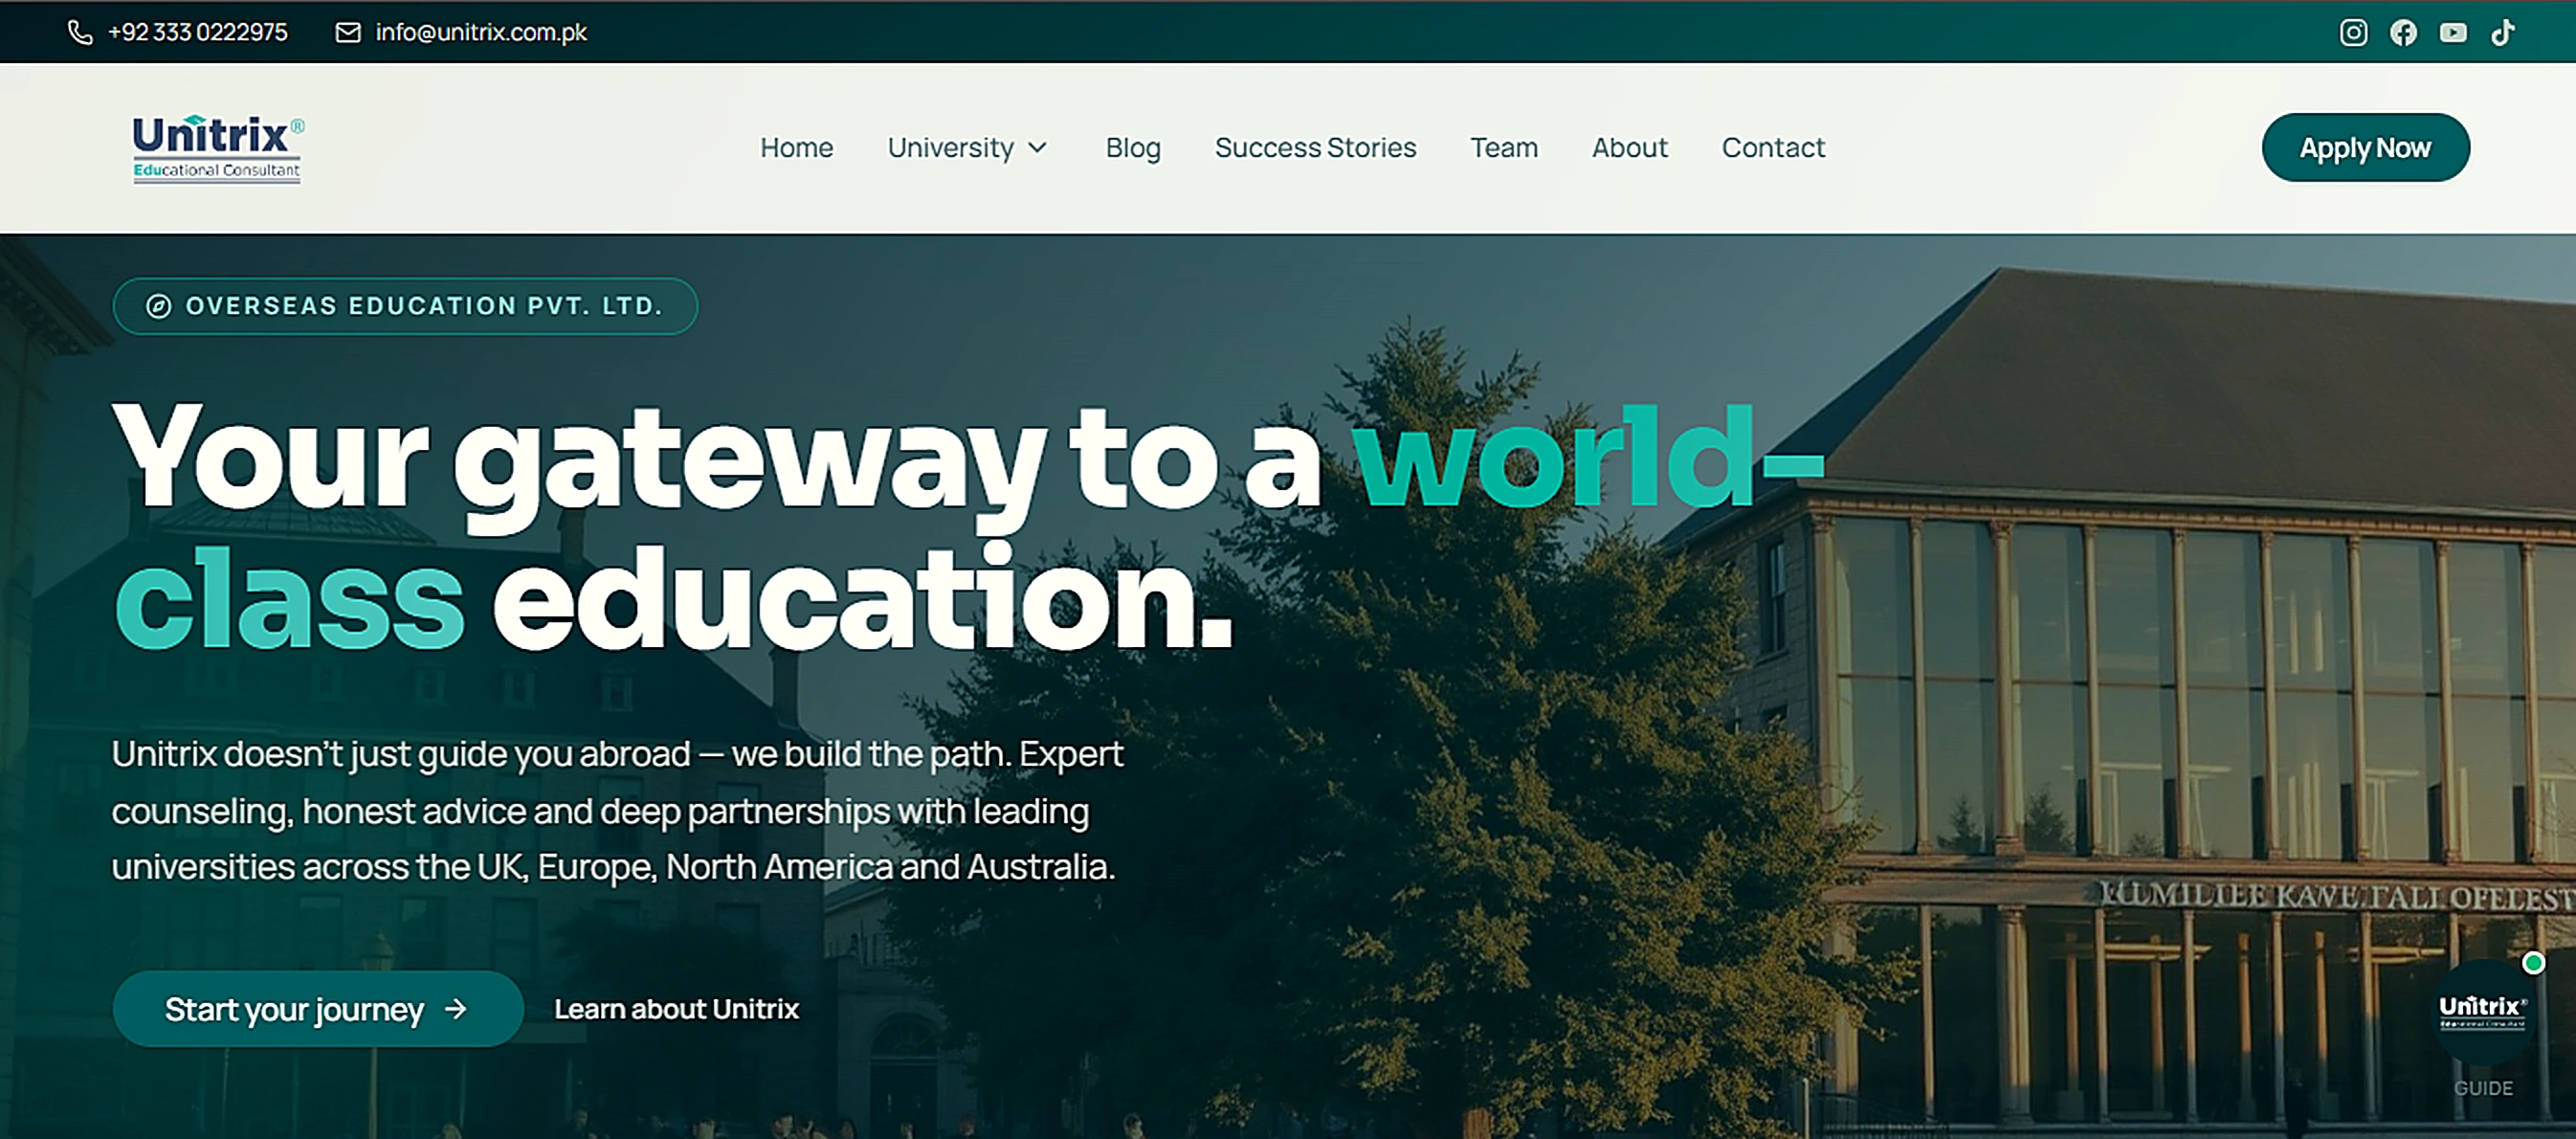Viewport: 2576px width, 1139px height.
Task: Click Start your journey button
Action: [318, 1009]
